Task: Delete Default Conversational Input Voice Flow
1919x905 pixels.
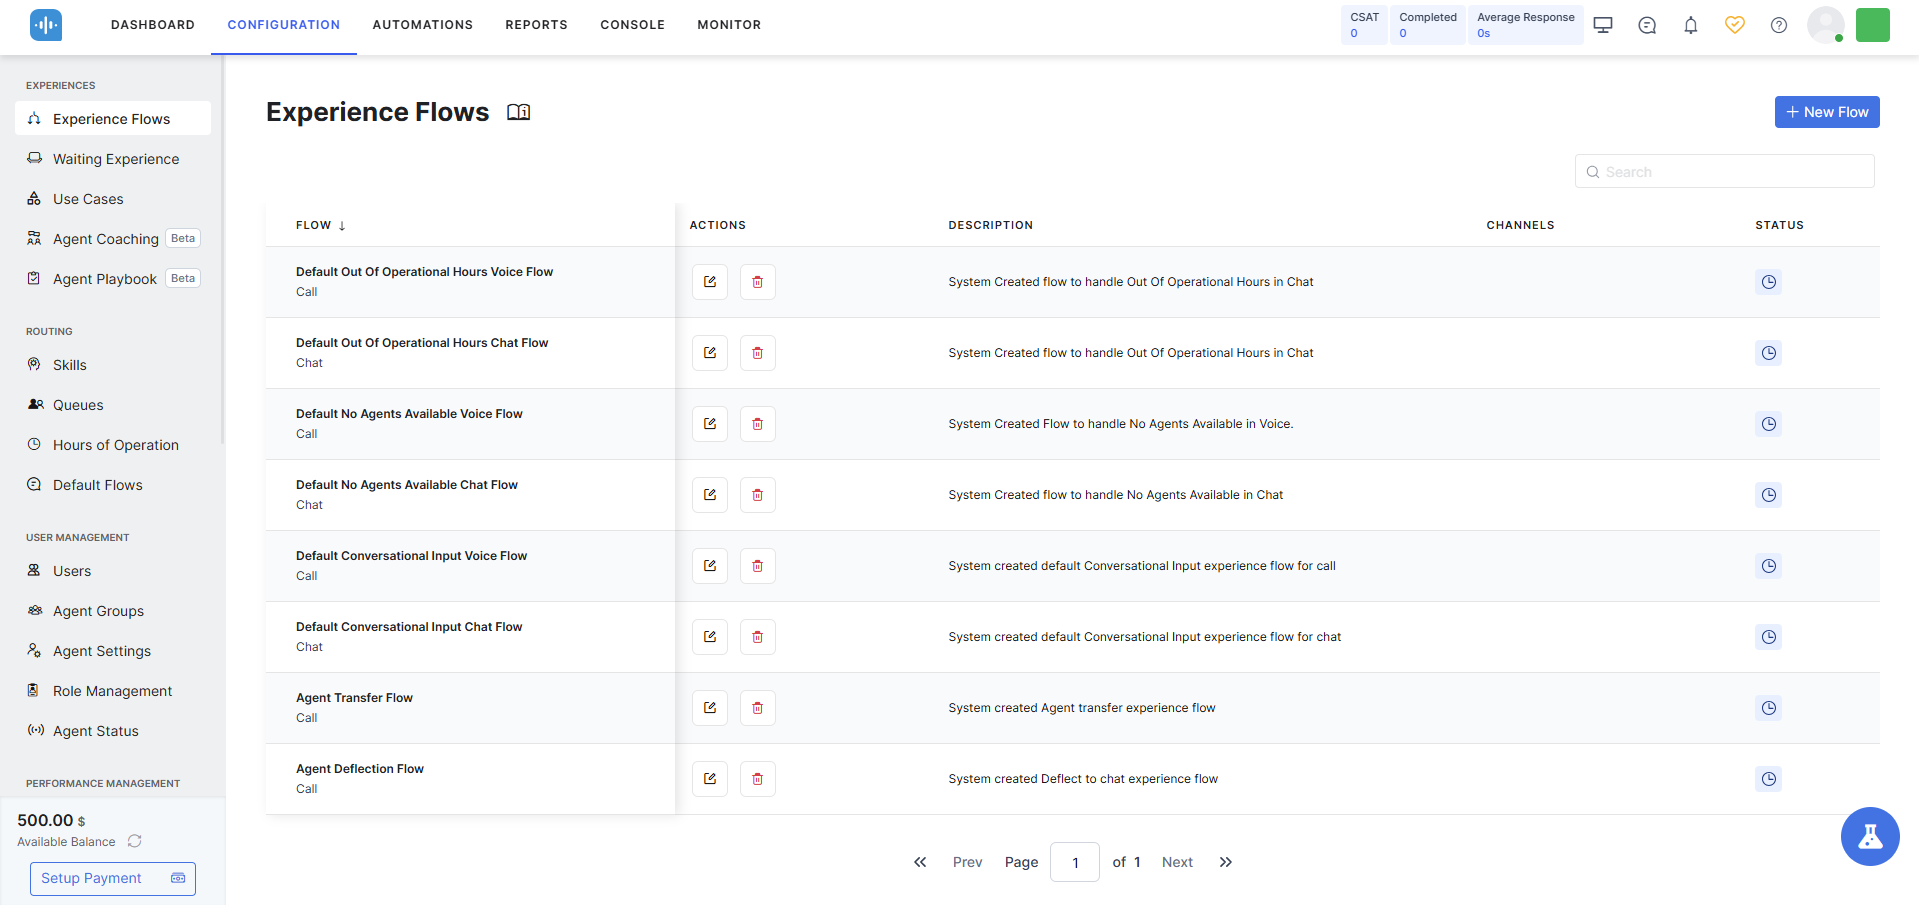Action: (x=758, y=566)
